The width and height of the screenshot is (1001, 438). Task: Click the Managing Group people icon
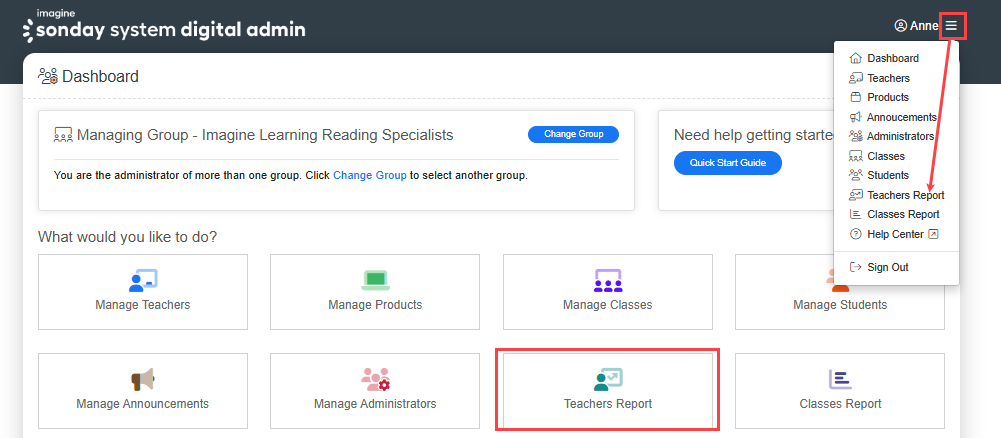[x=63, y=135]
